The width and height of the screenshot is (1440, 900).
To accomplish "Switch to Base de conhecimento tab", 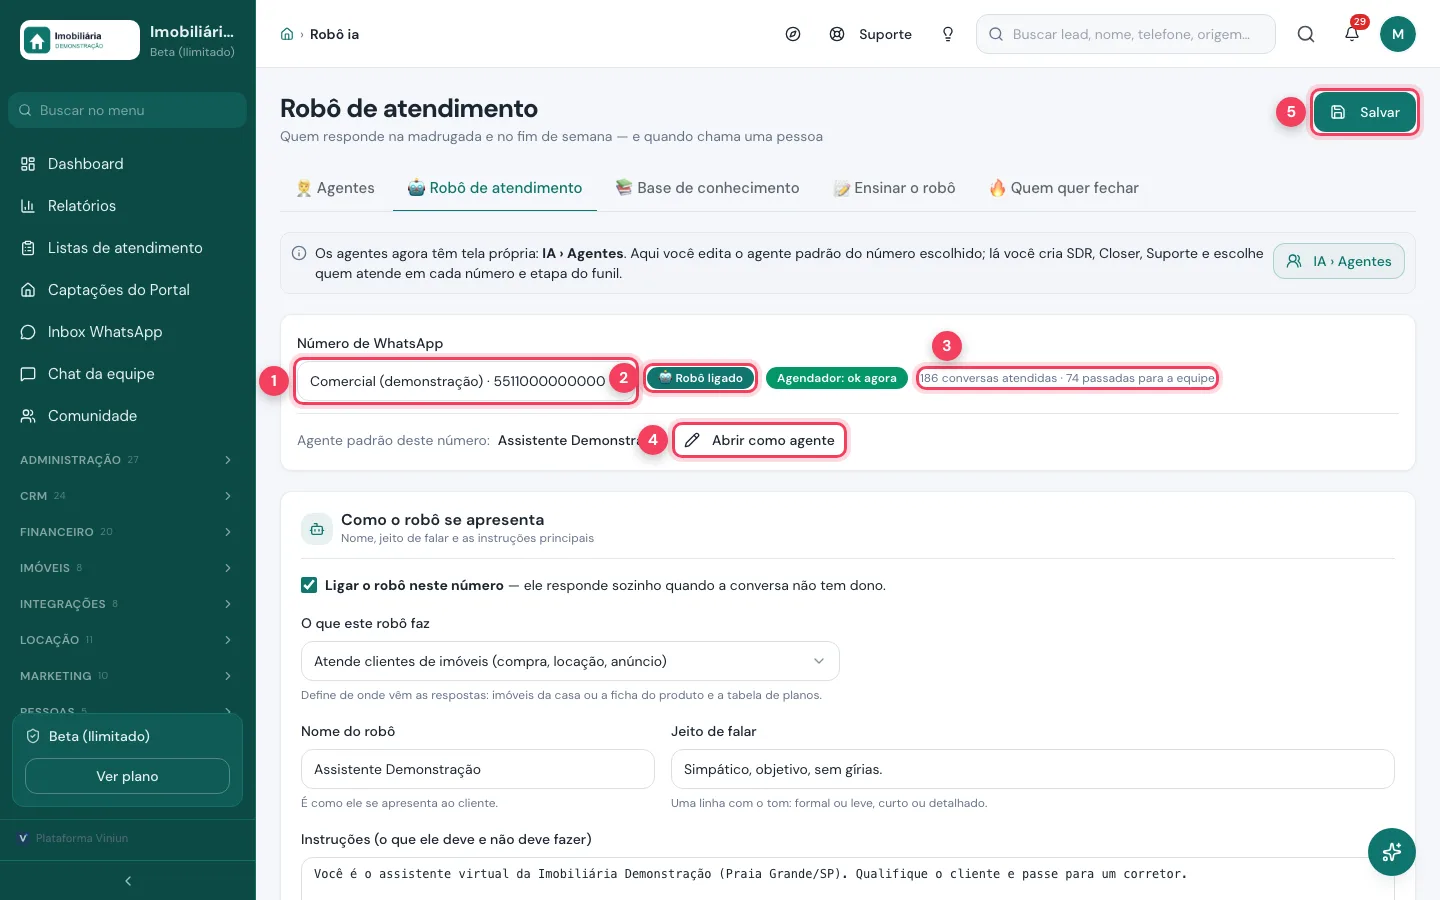I will coord(707,188).
